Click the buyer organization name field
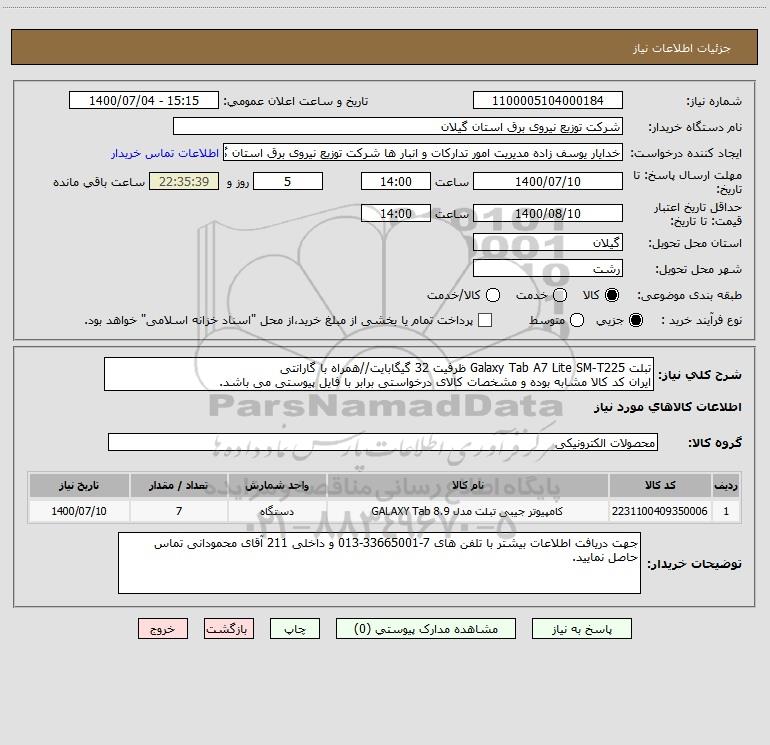The image size is (770, 745). pyautogui.click(x=398, y=126)
